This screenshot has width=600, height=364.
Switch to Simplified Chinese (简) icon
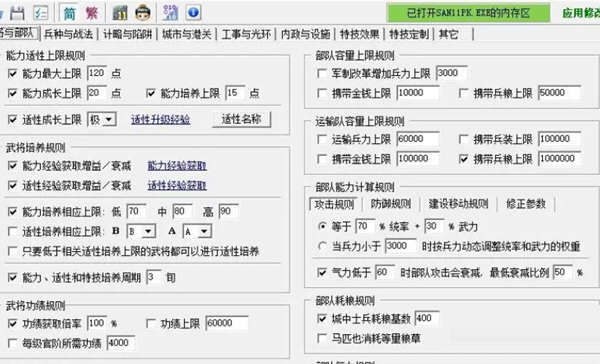[x=69, y=13]
